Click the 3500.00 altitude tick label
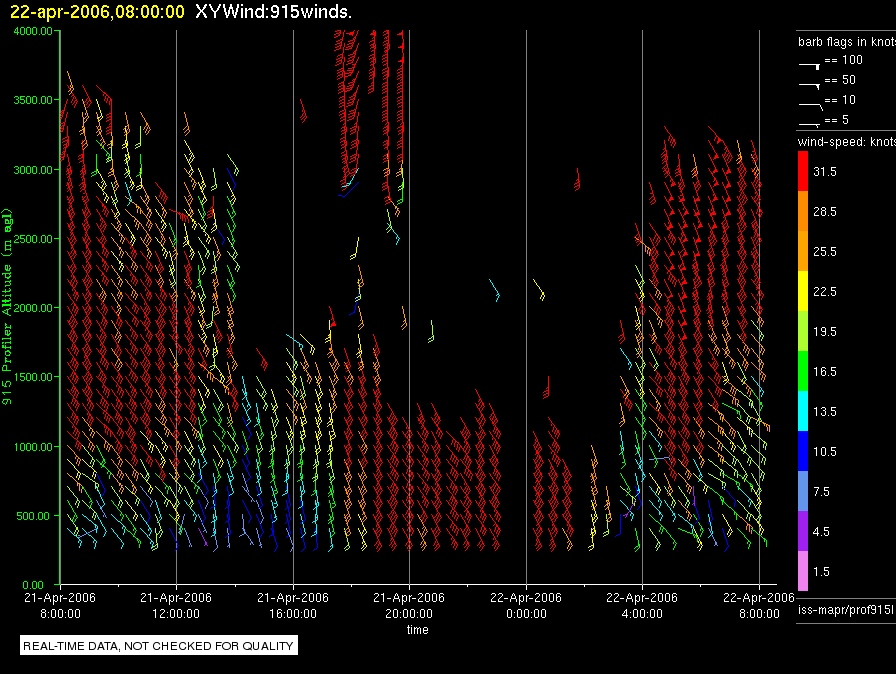 click(x=33, y=100)
